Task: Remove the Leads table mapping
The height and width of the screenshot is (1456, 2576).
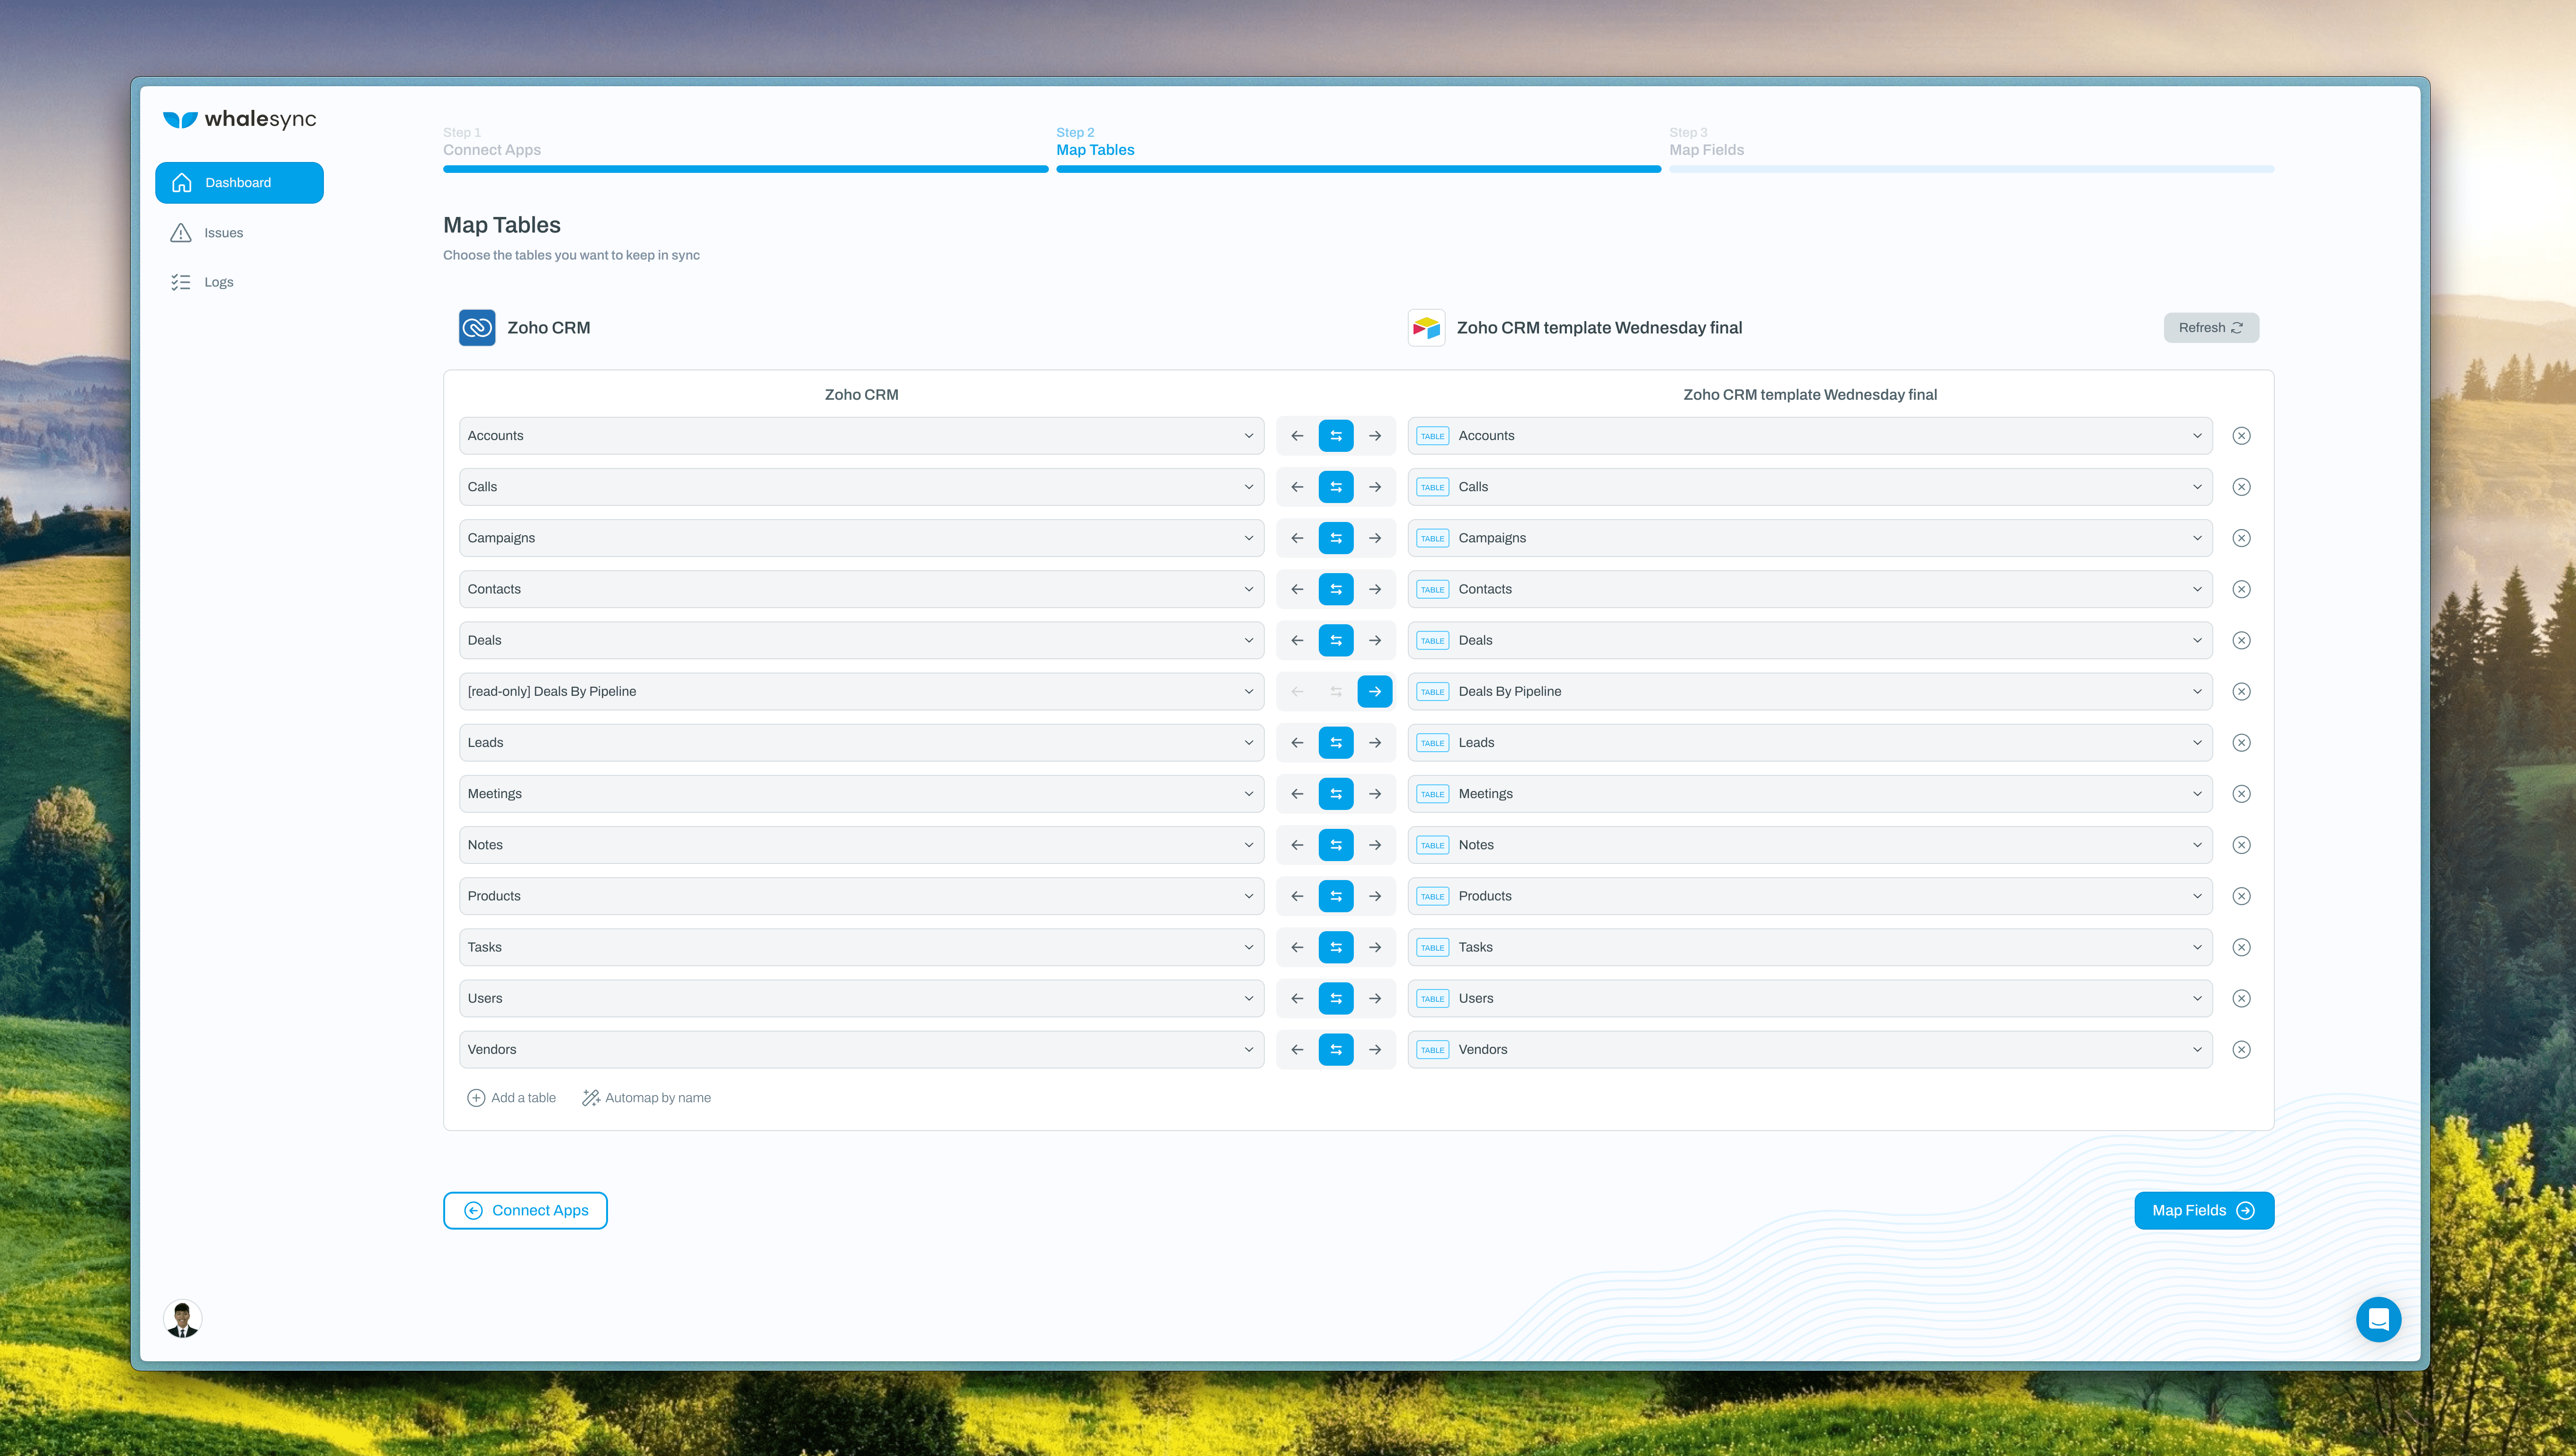Action: pos(2241,742)
